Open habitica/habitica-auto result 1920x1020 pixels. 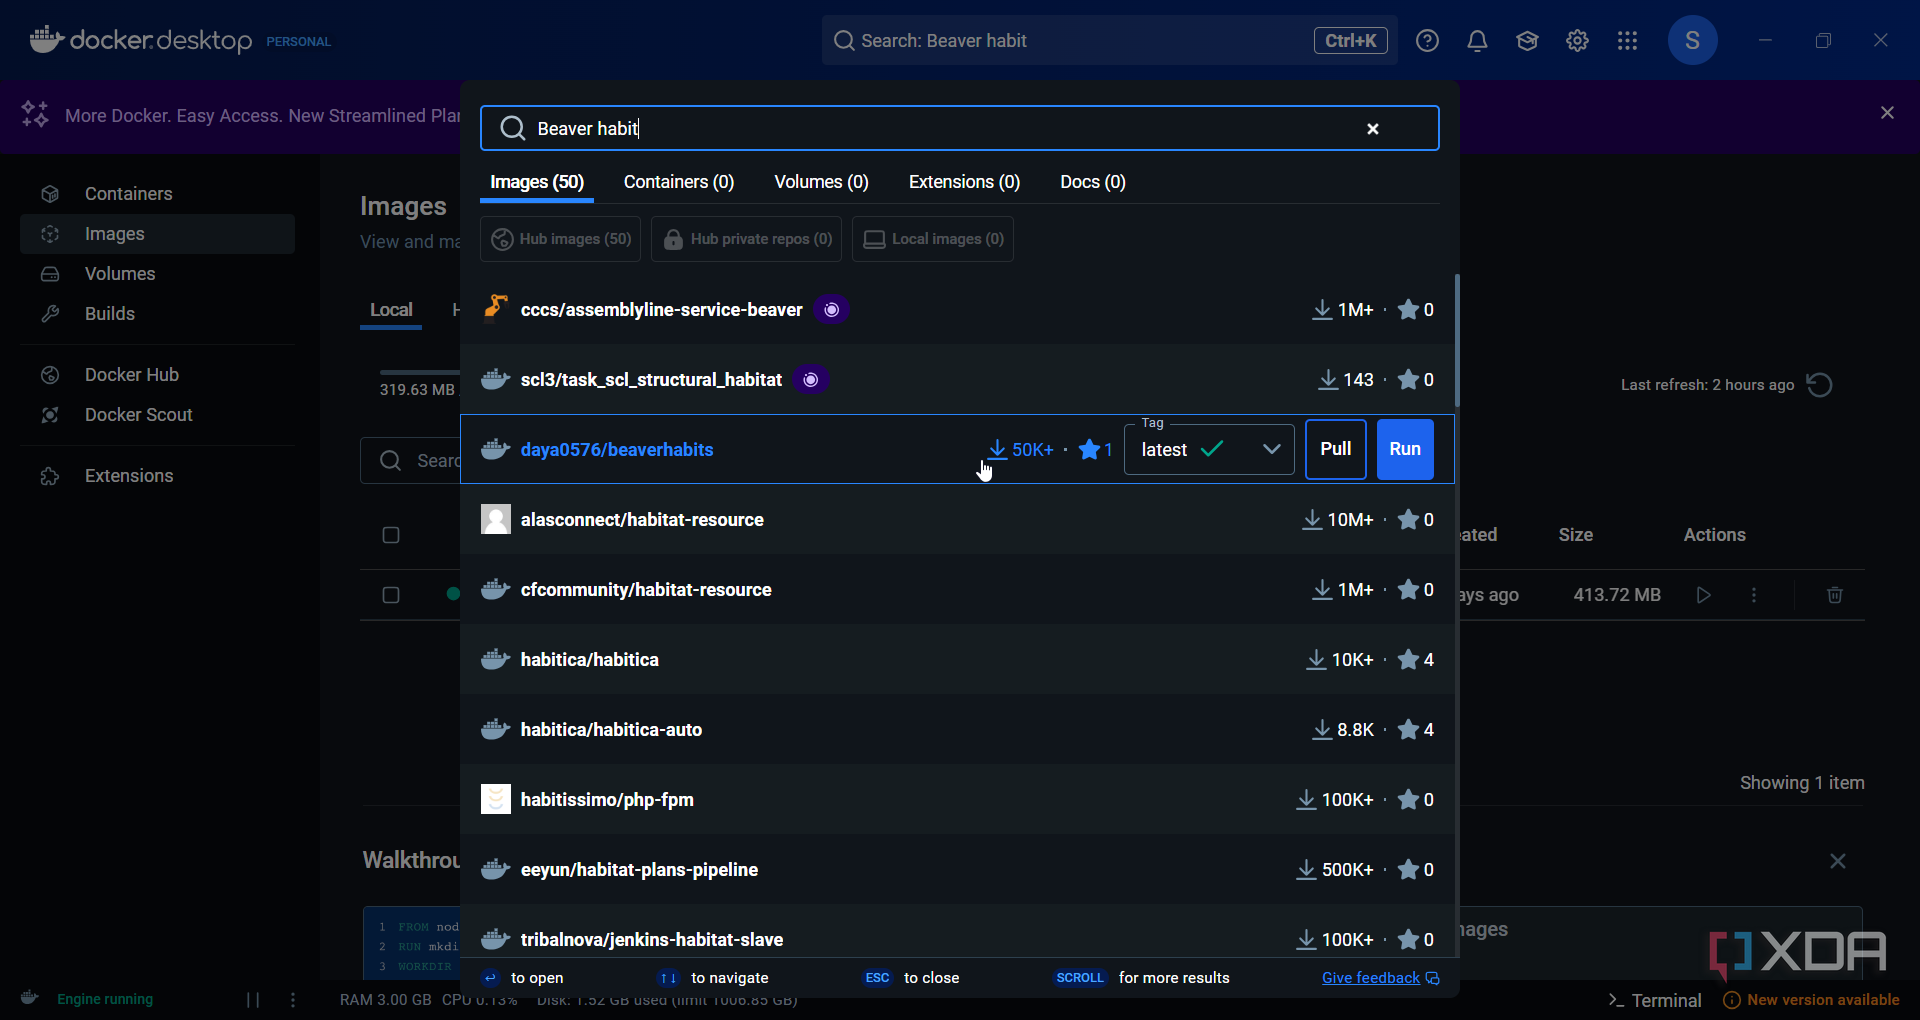pyautogui.click(x=957, y=730)
